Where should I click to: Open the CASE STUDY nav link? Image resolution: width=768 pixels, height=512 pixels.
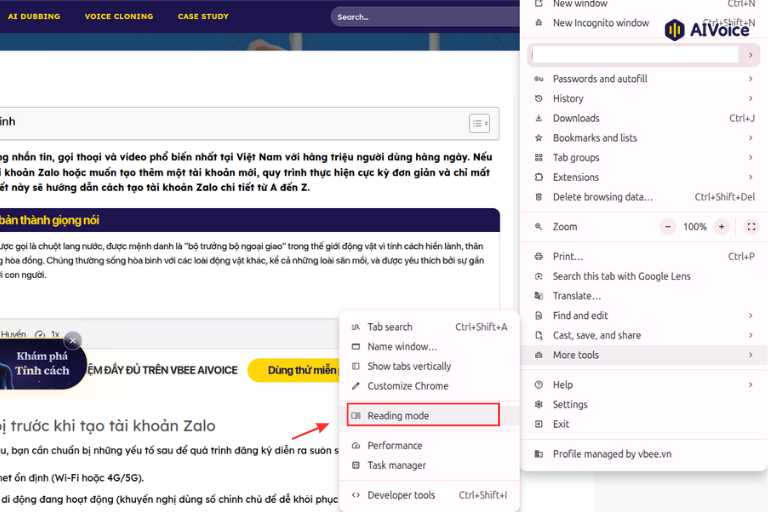click(203, 16)
